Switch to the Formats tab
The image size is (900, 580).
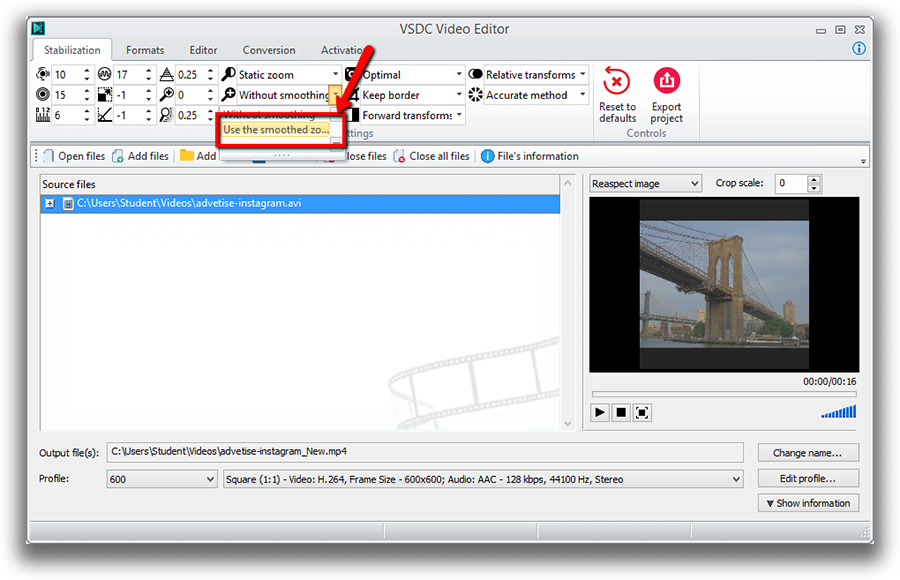click(144, 49)
